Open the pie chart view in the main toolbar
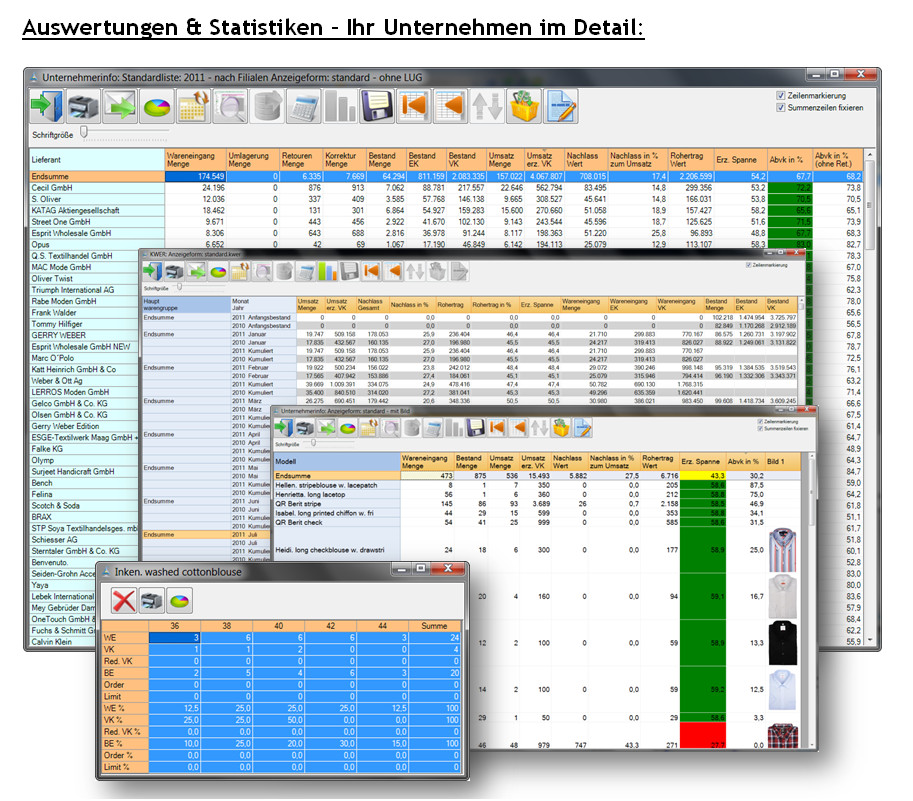913x801 pixels. (155, 106)
